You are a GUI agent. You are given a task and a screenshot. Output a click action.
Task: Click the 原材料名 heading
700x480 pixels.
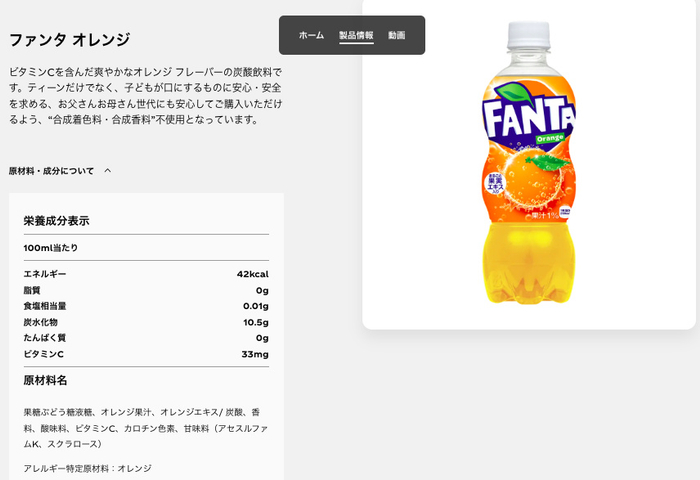click(x=45, y=380)
